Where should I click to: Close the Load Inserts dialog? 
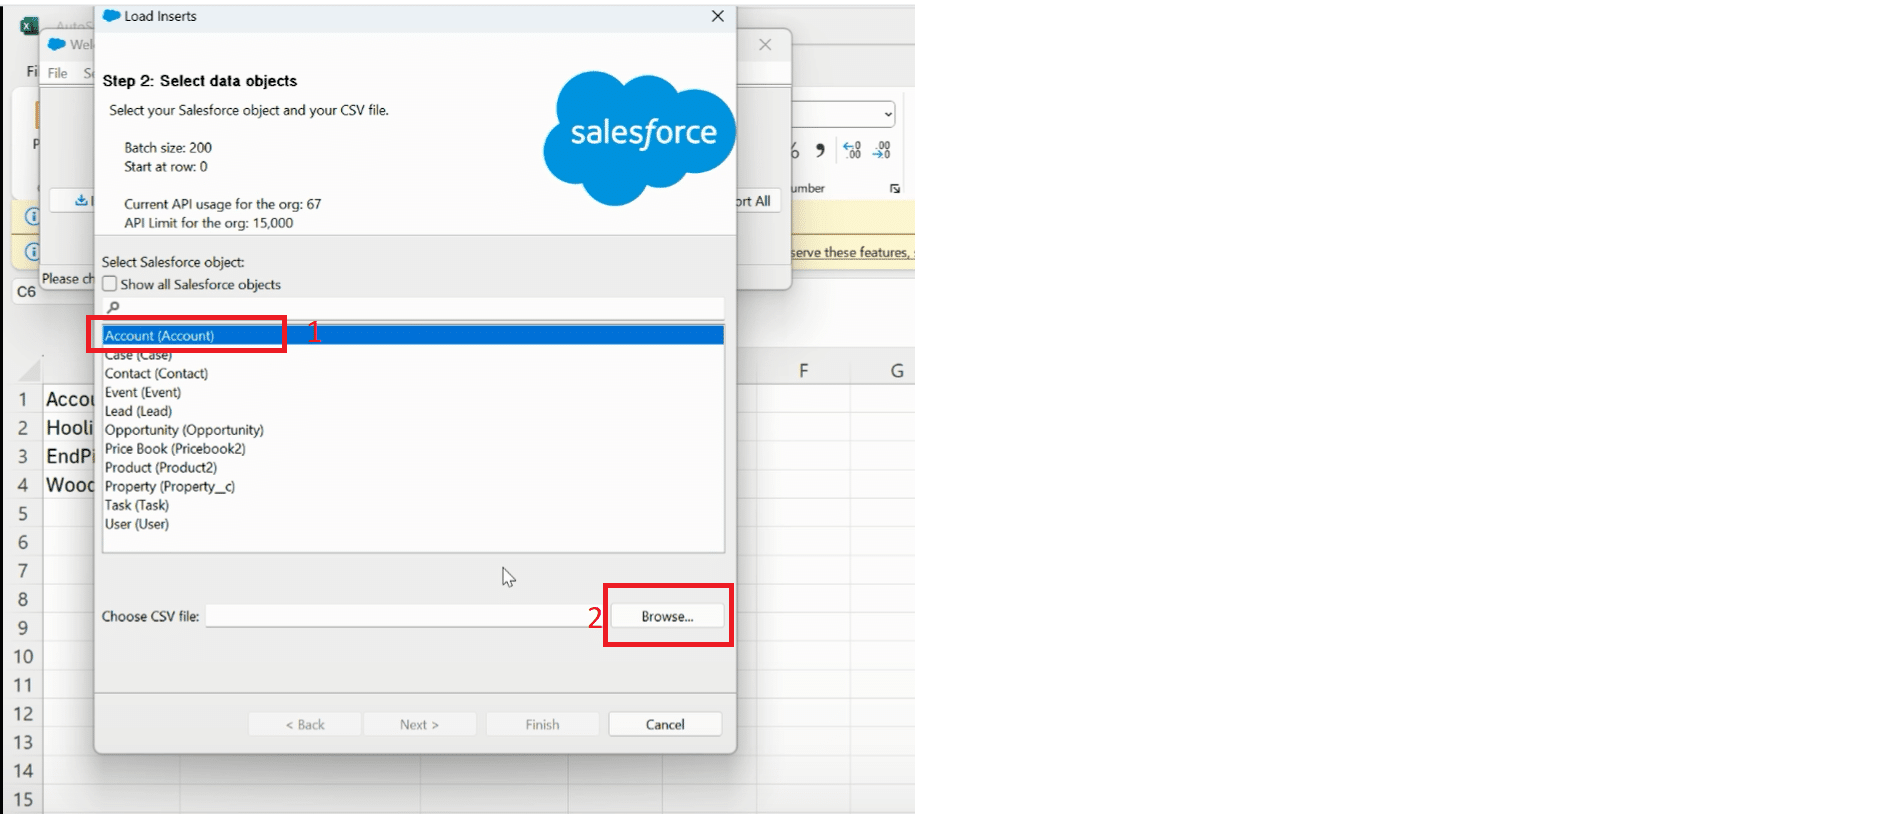pyautogui.click(x=717, y=16)
